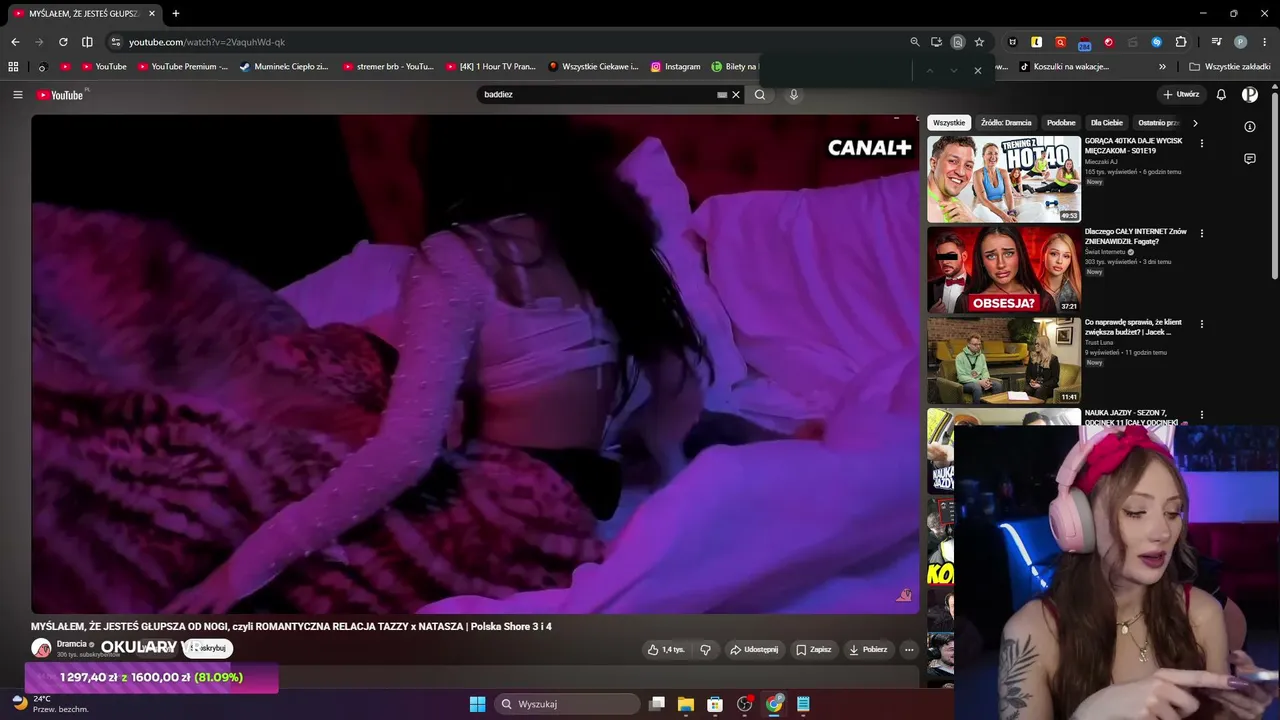This screenshot has width=1280, height=720.
Task: Open the Windows Start menu
Action: pyautogui.click(x=477, y=704)
